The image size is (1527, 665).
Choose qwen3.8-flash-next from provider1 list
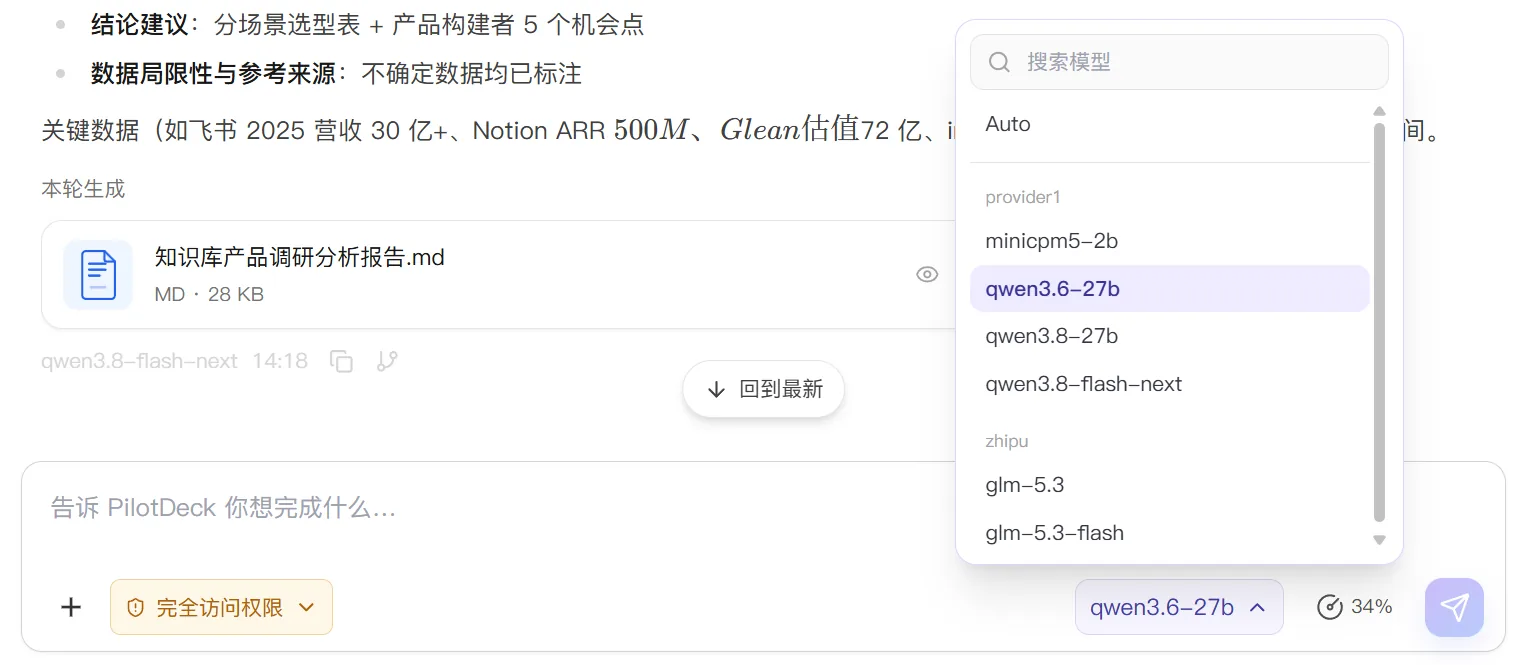coord(1169,384)
